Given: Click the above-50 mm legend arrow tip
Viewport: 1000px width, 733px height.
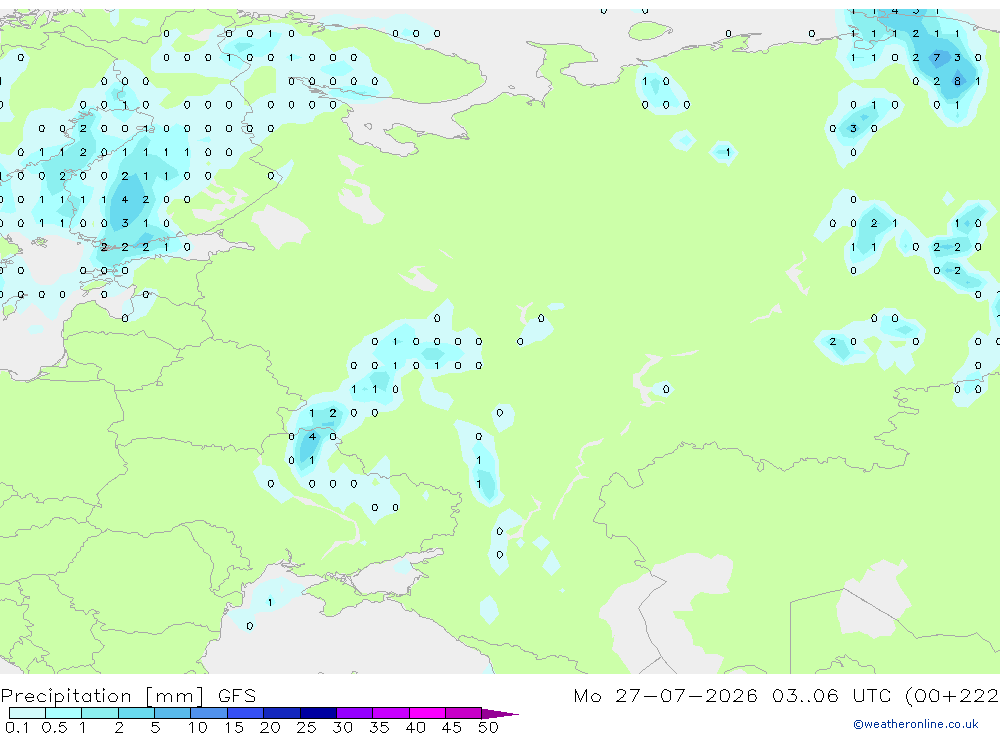Looking at the screenshot, I should pyautogui.click(x=500, y=713).
